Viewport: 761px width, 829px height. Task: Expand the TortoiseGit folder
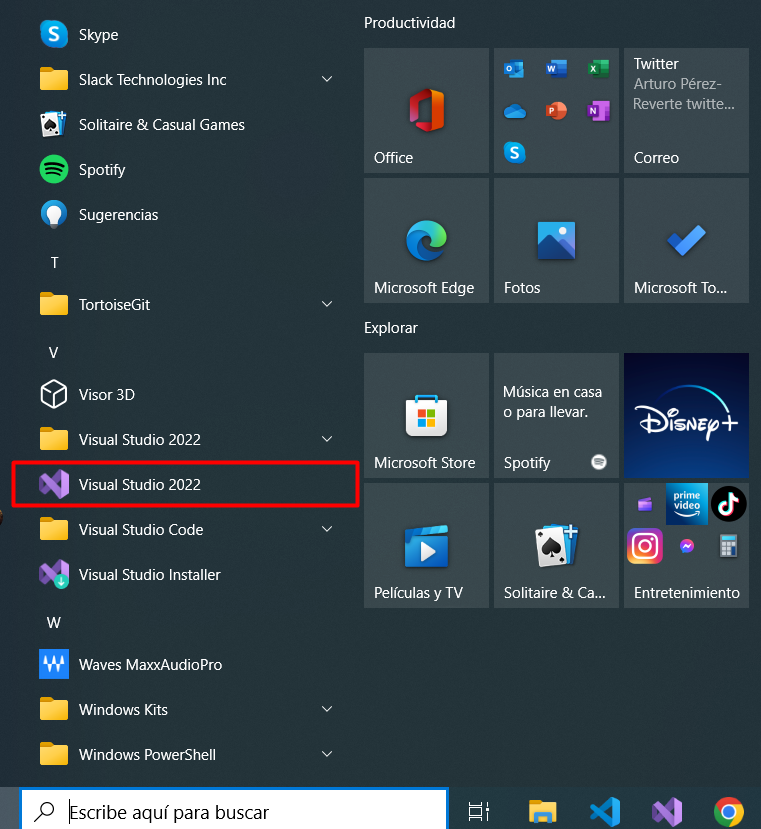[x=326, y=305]
